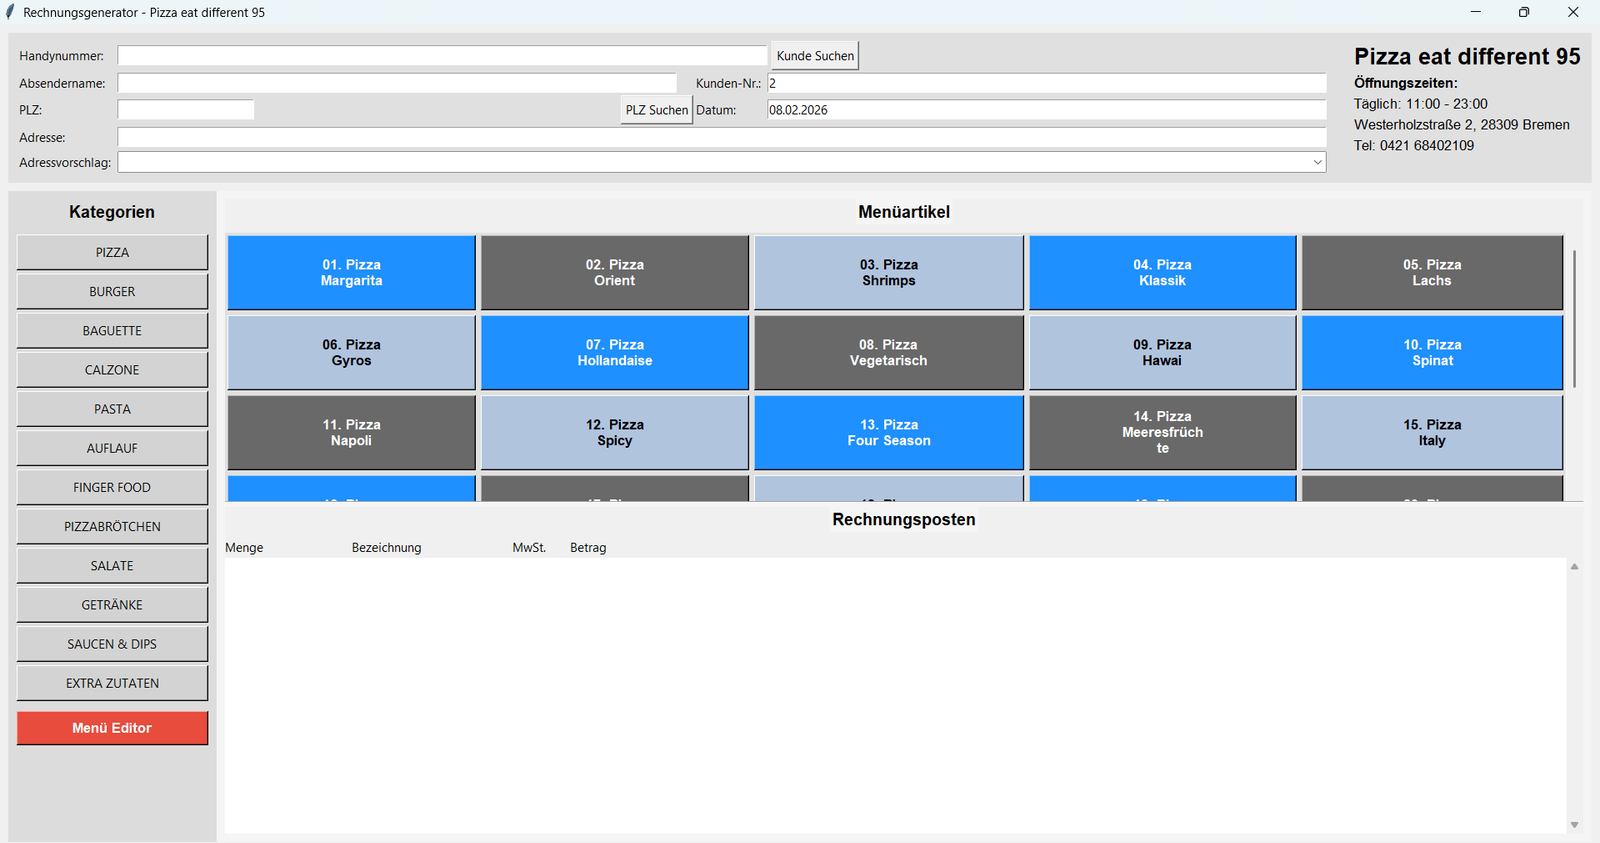Click the menu items vertical scrollbar

pos(1574,320)
